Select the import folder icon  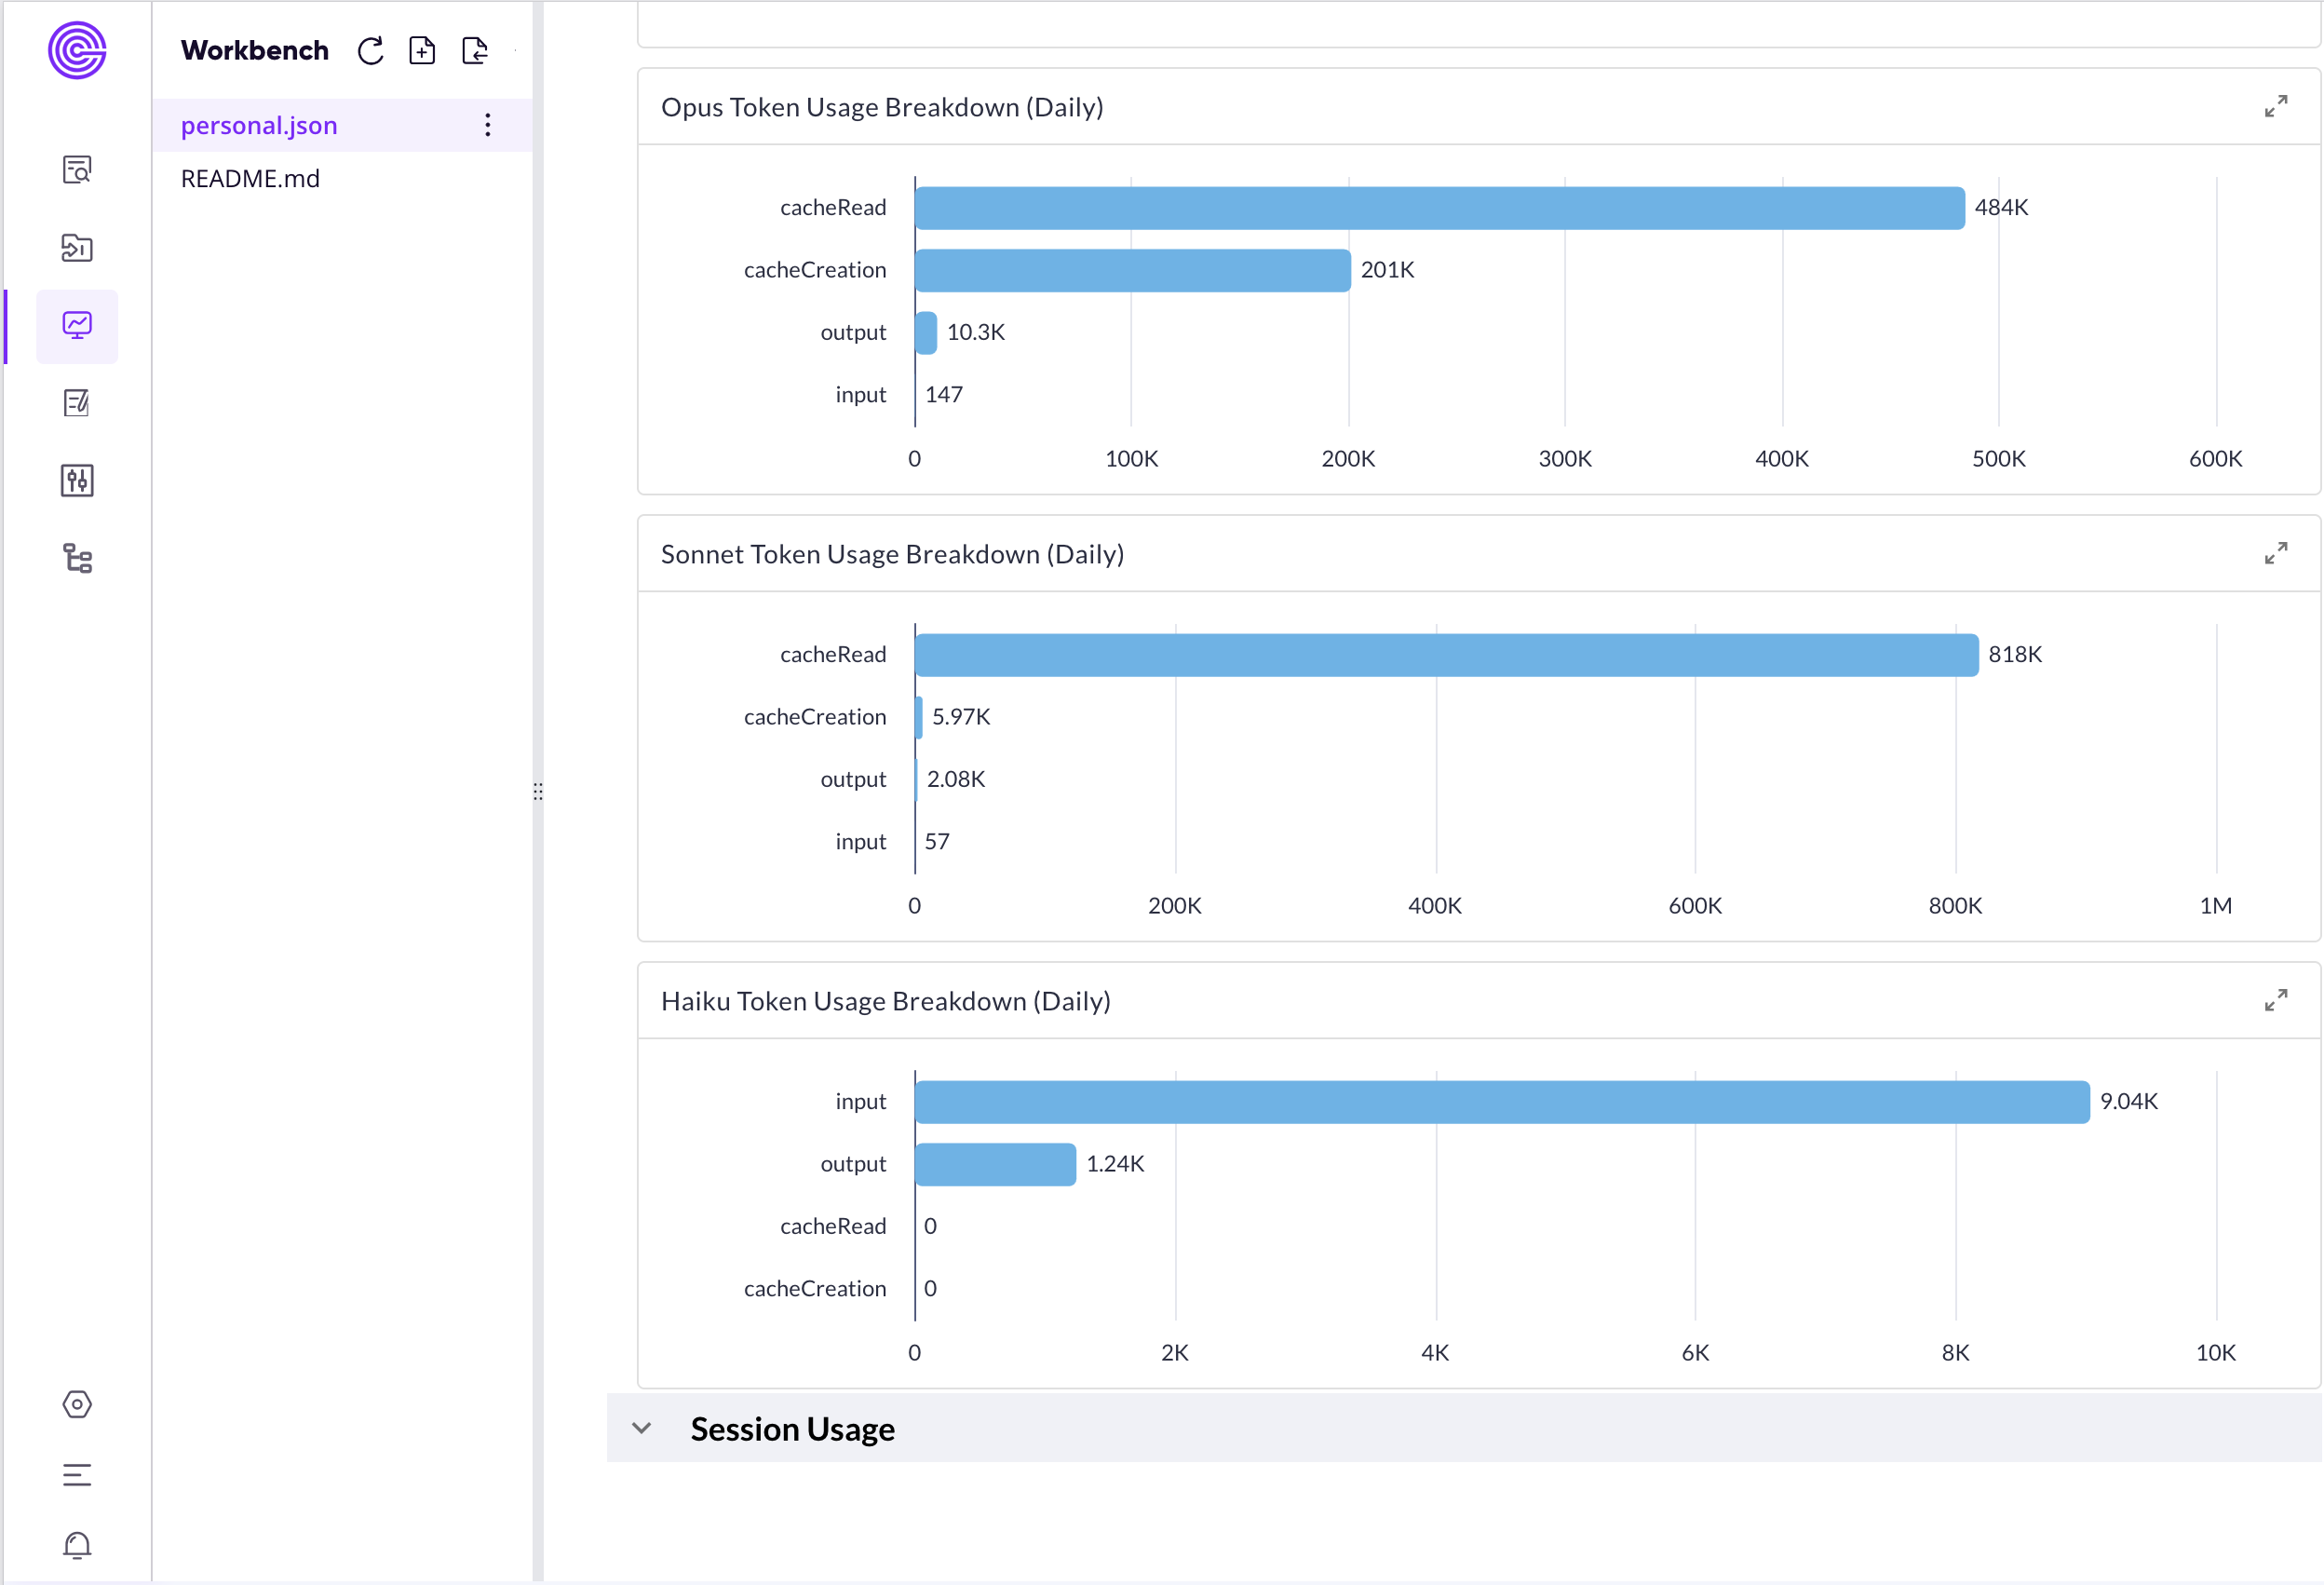point(77,248)
